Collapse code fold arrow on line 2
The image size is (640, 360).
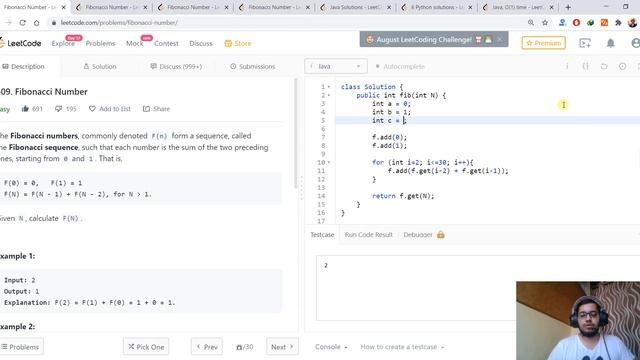point(329,96)
